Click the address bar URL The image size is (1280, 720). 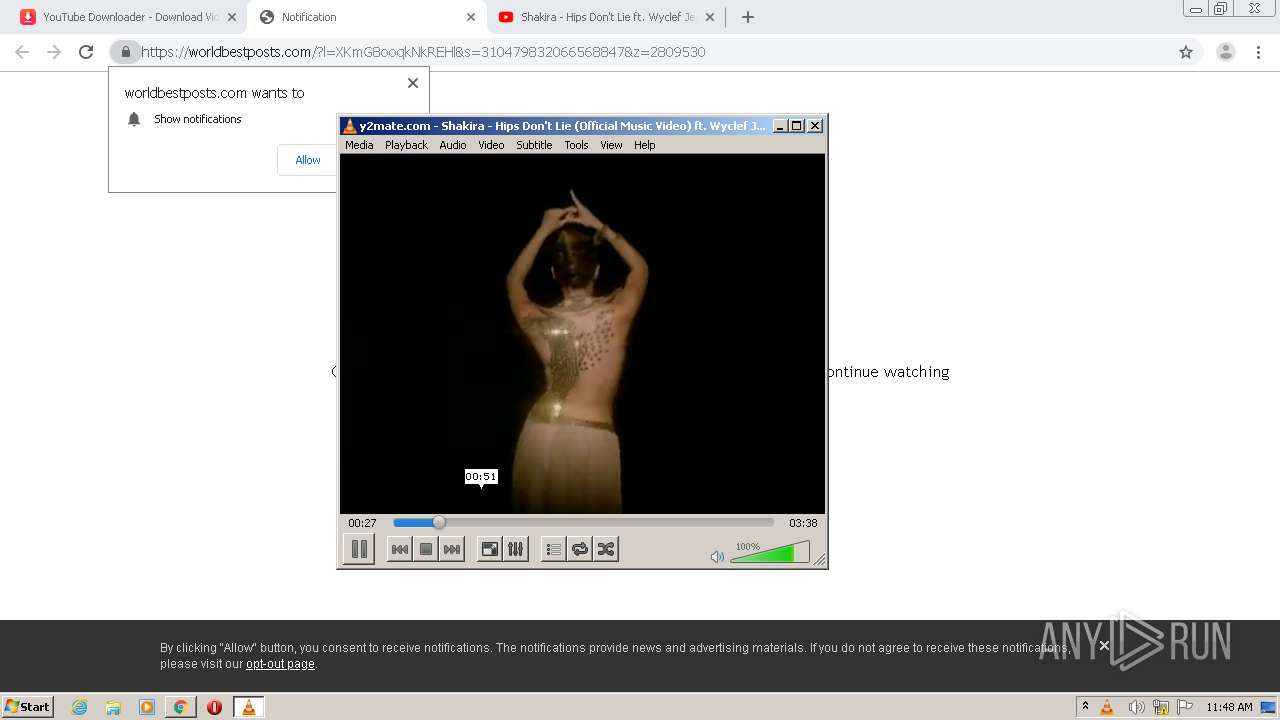pos(423,52)
